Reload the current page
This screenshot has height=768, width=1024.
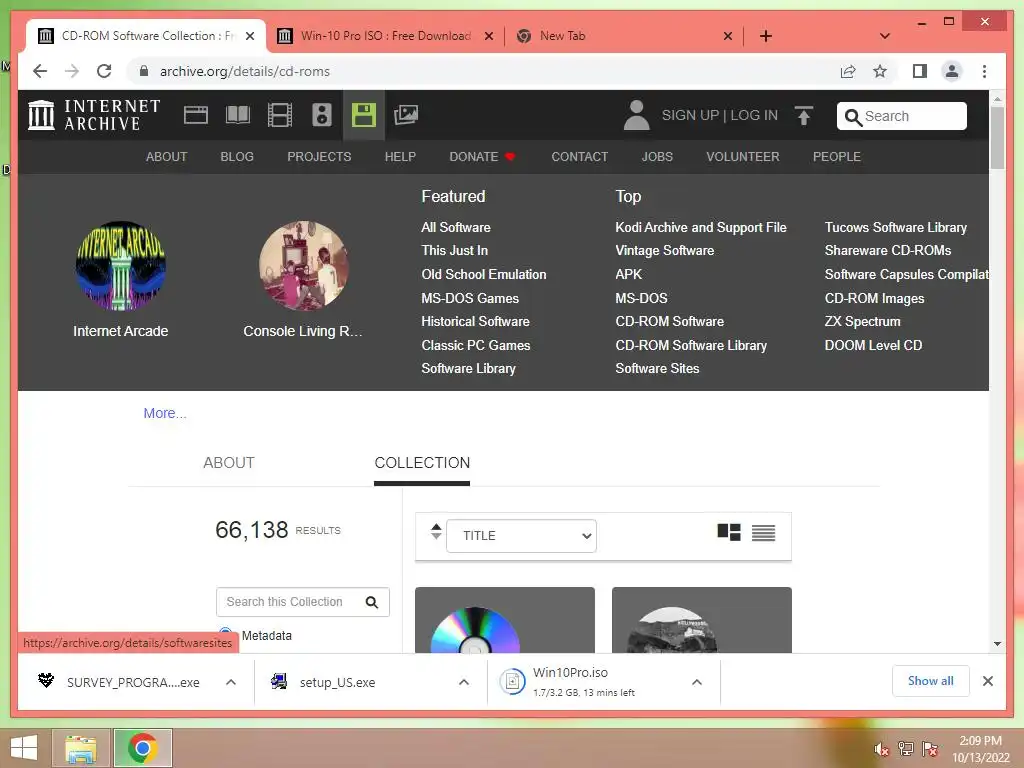[104, 71]
